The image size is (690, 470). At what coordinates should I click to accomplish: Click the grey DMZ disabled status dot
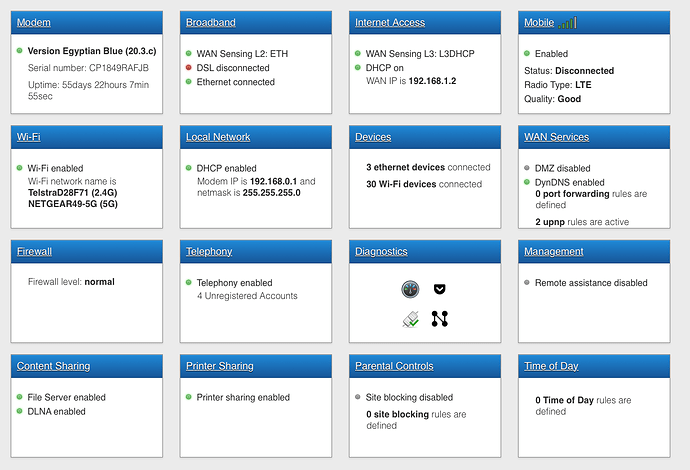[527, 168]
